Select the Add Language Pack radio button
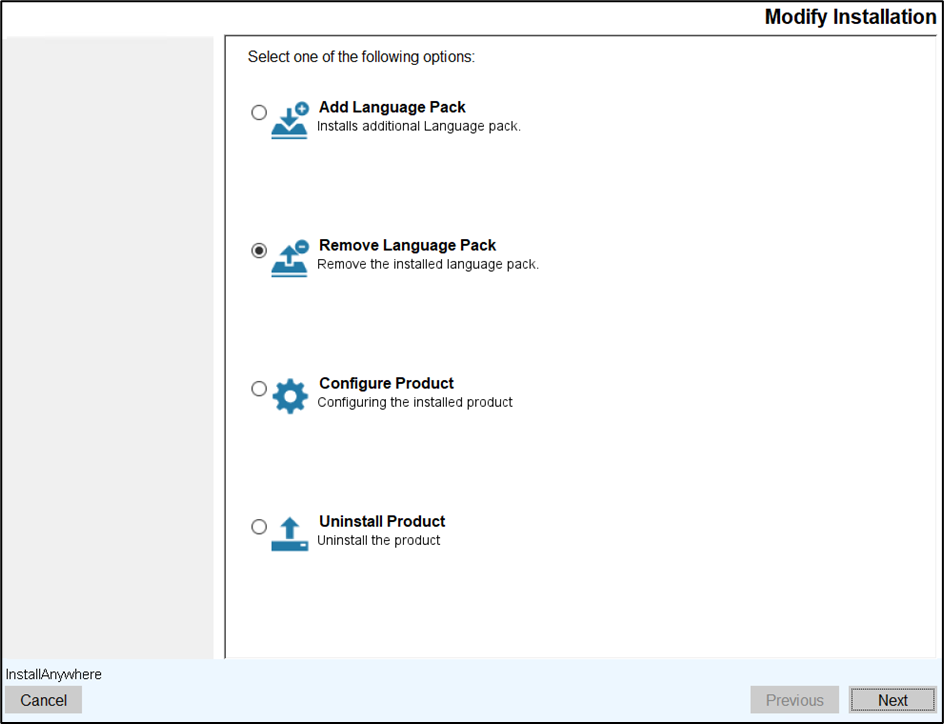Image resolution: width=944 pixels, height=724 pixels. point(259,113)
